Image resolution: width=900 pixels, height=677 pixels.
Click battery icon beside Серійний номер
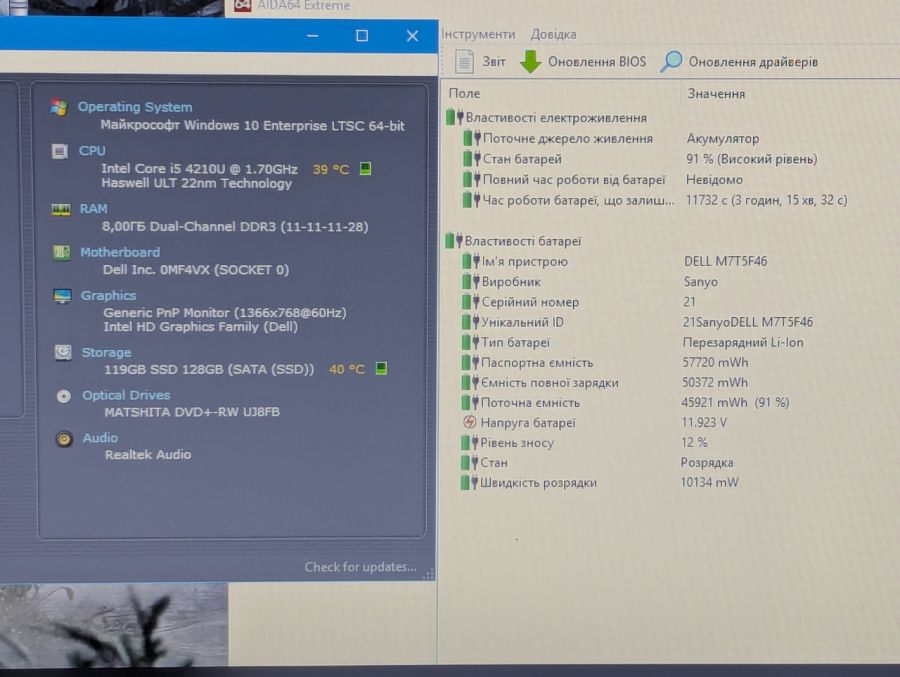point(471,302)
